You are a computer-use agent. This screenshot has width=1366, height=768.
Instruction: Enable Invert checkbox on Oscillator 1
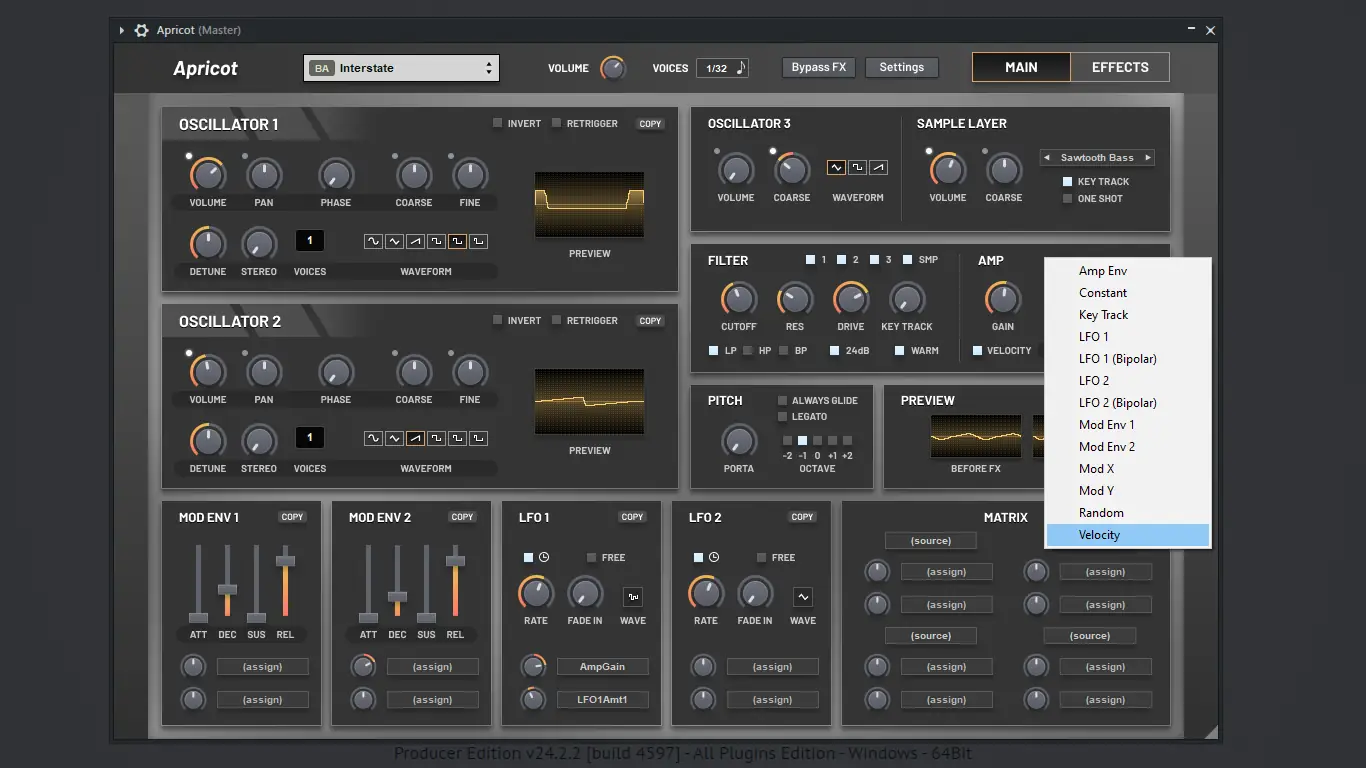[498, 124]
